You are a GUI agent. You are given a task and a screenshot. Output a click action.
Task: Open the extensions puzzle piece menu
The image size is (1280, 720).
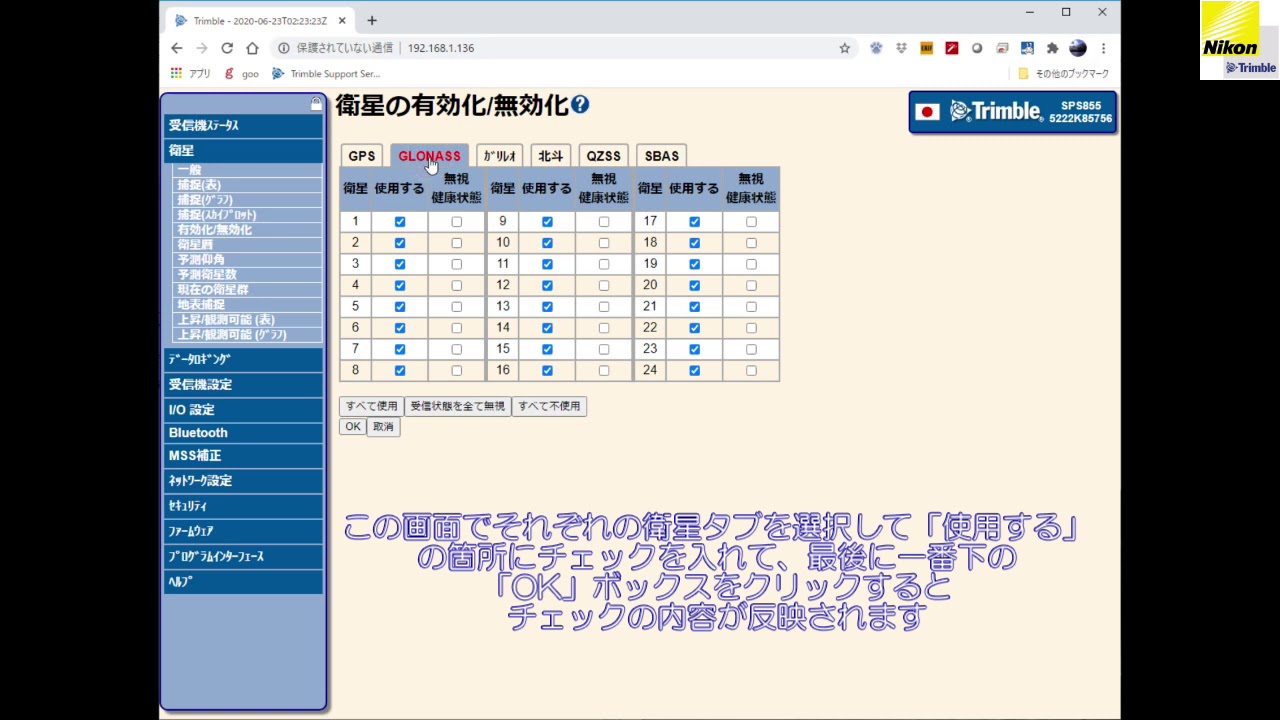point(1052,48)
